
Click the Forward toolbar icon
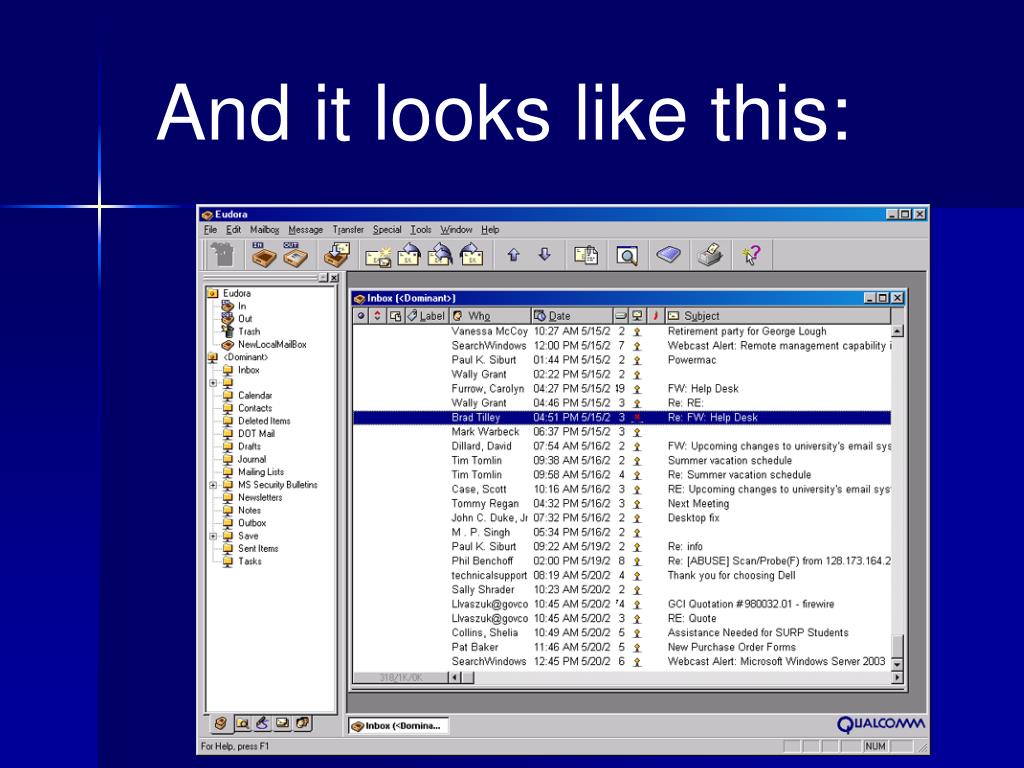[x=471, y=255]
